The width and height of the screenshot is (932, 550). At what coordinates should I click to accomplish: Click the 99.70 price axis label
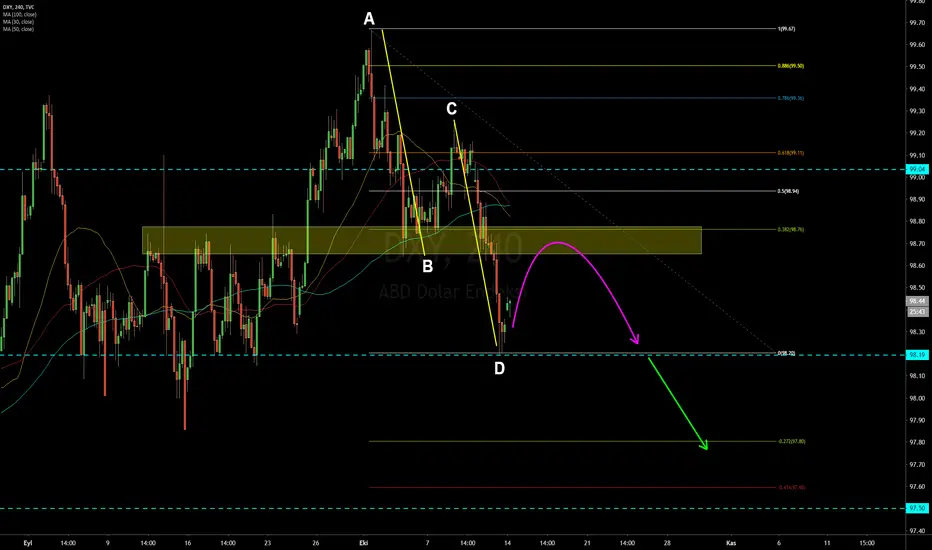(x=917, y=23)
